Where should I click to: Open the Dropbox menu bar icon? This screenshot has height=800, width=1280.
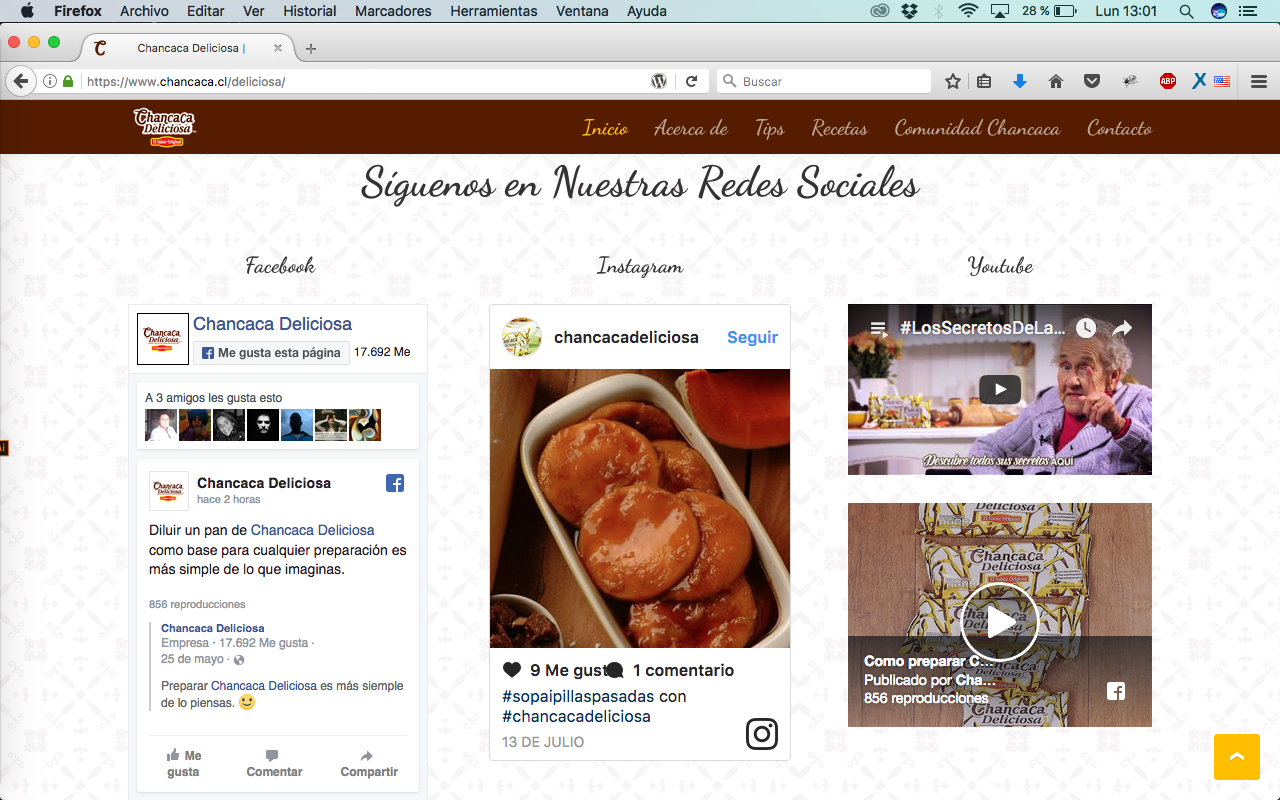909,11
